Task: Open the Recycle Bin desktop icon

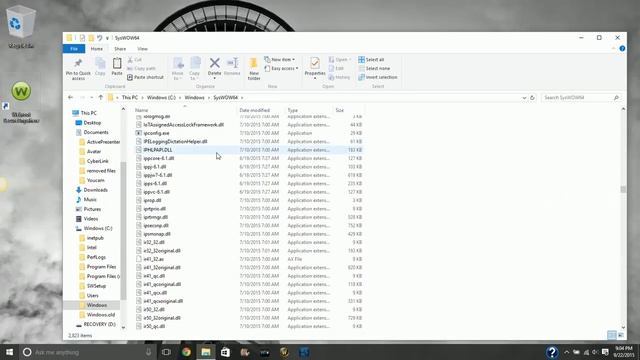Action: tap(20, 28)
